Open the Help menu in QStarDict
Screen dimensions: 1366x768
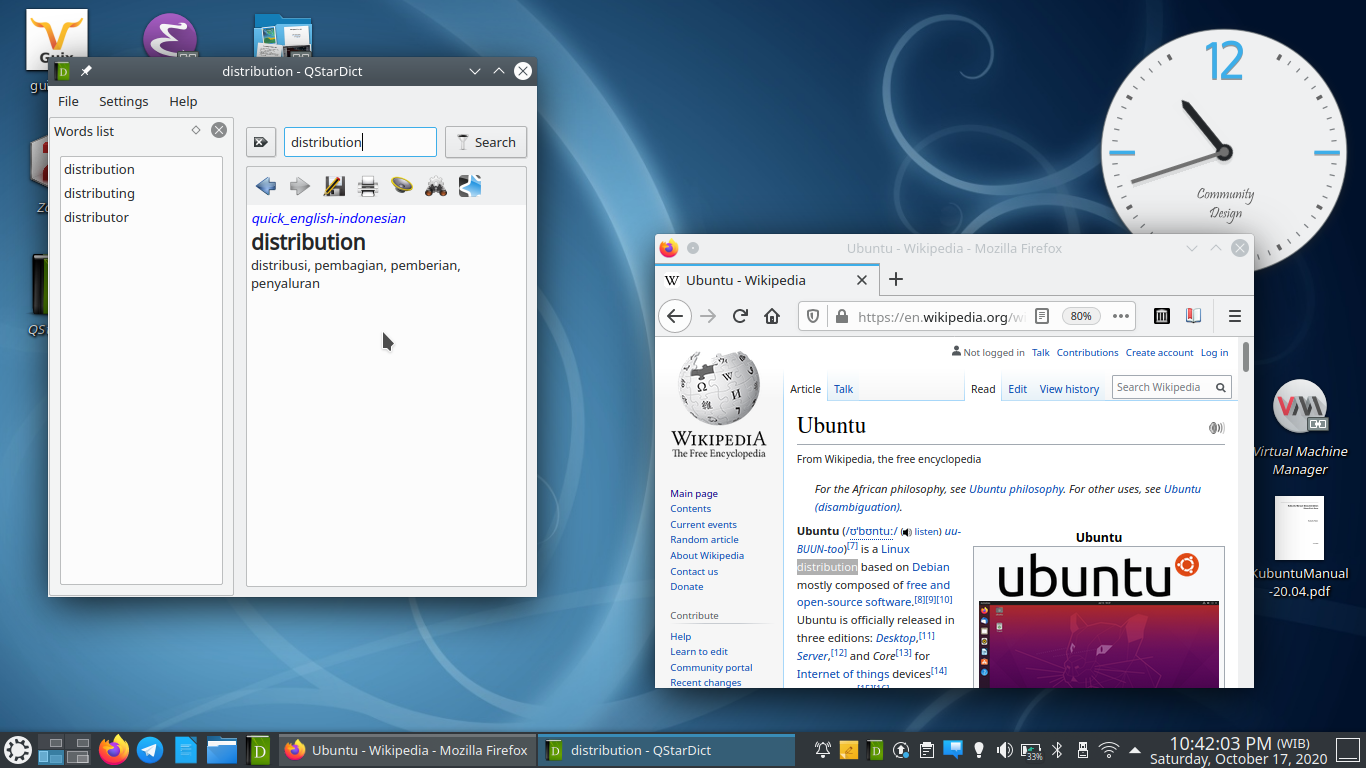coord(183,101)
